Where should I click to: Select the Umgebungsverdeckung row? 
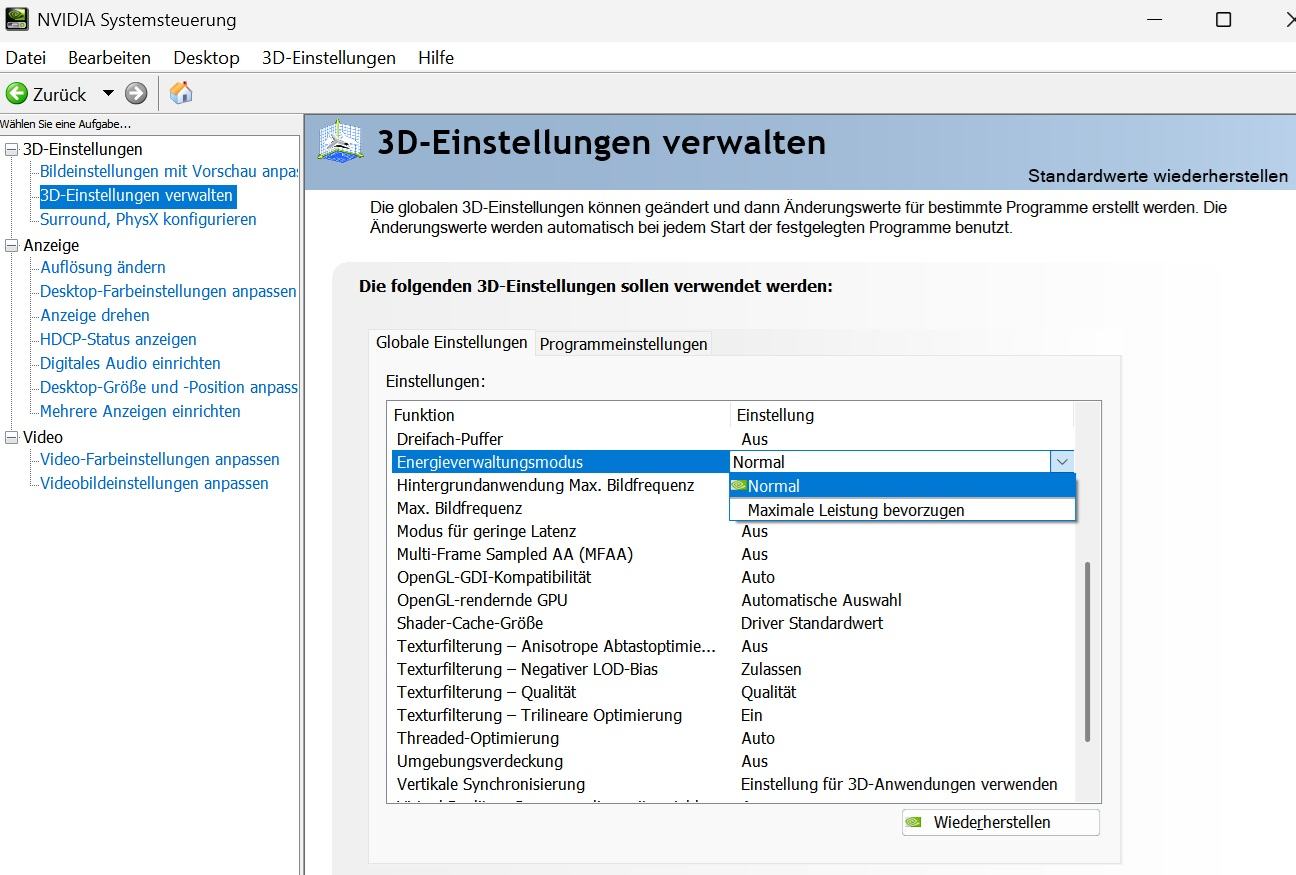(731, 761)
